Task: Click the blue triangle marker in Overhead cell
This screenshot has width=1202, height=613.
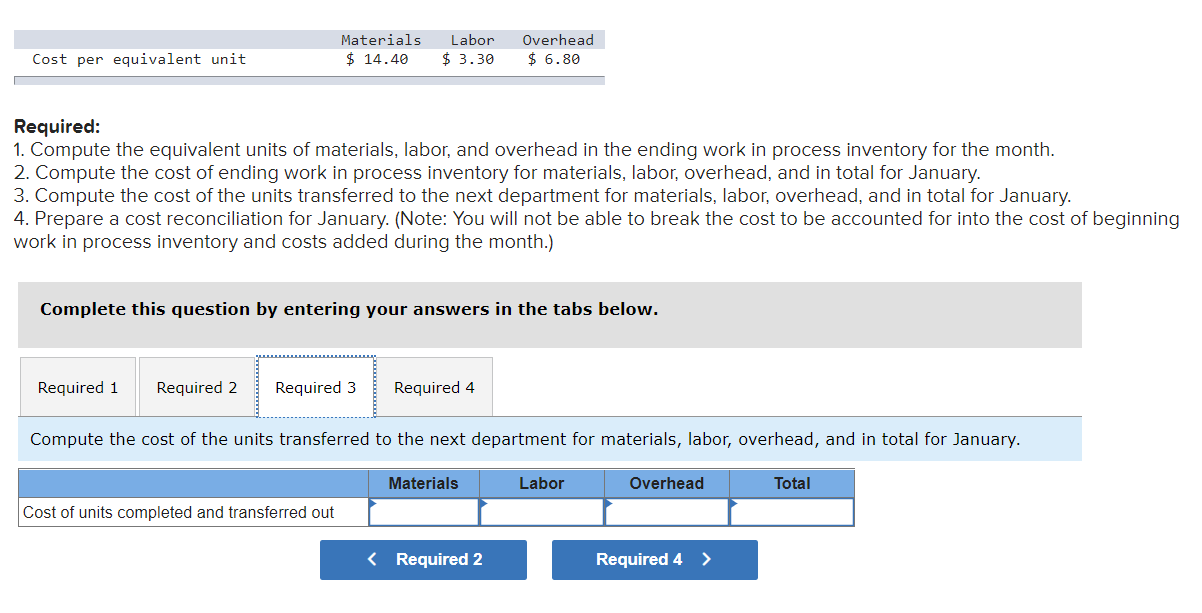Action: click(608, 503)
